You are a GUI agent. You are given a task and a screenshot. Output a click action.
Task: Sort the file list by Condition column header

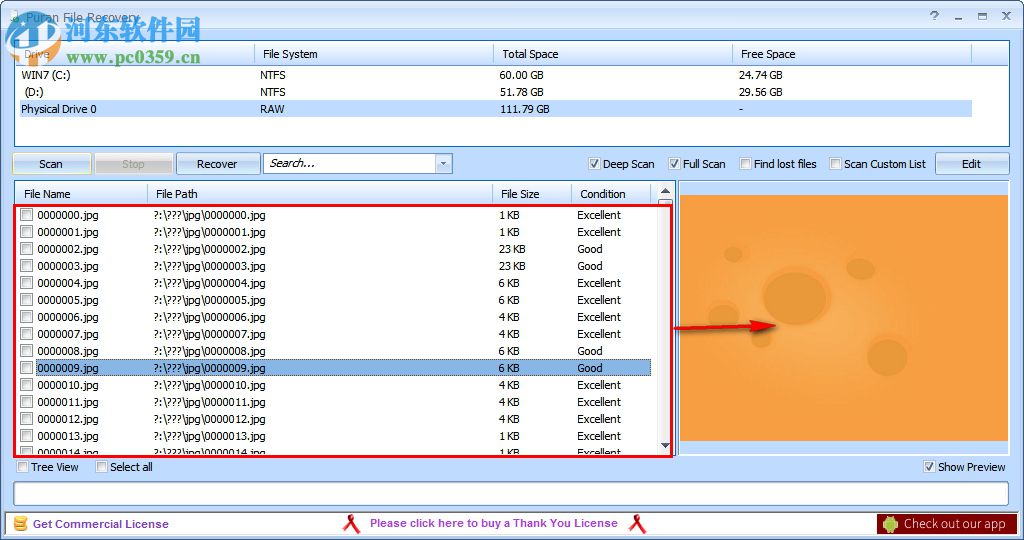(611, 194)
